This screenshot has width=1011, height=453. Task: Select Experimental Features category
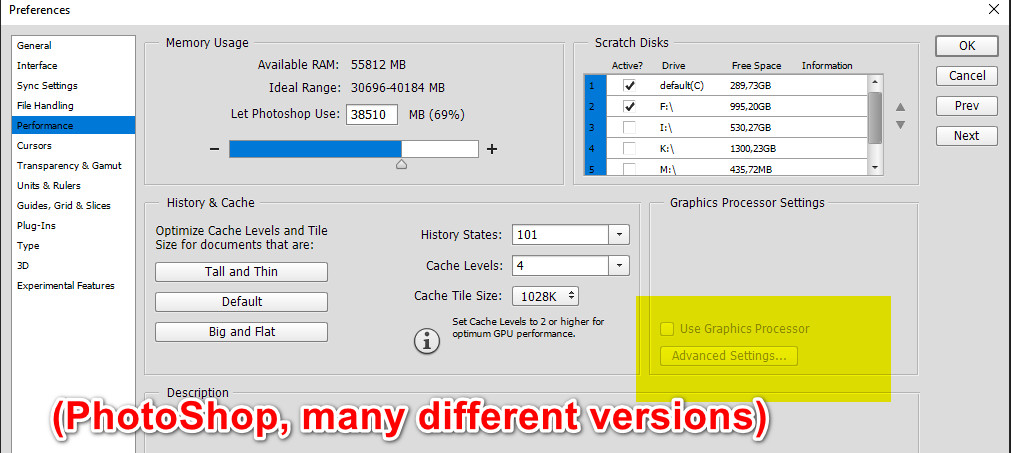(66, 285)
